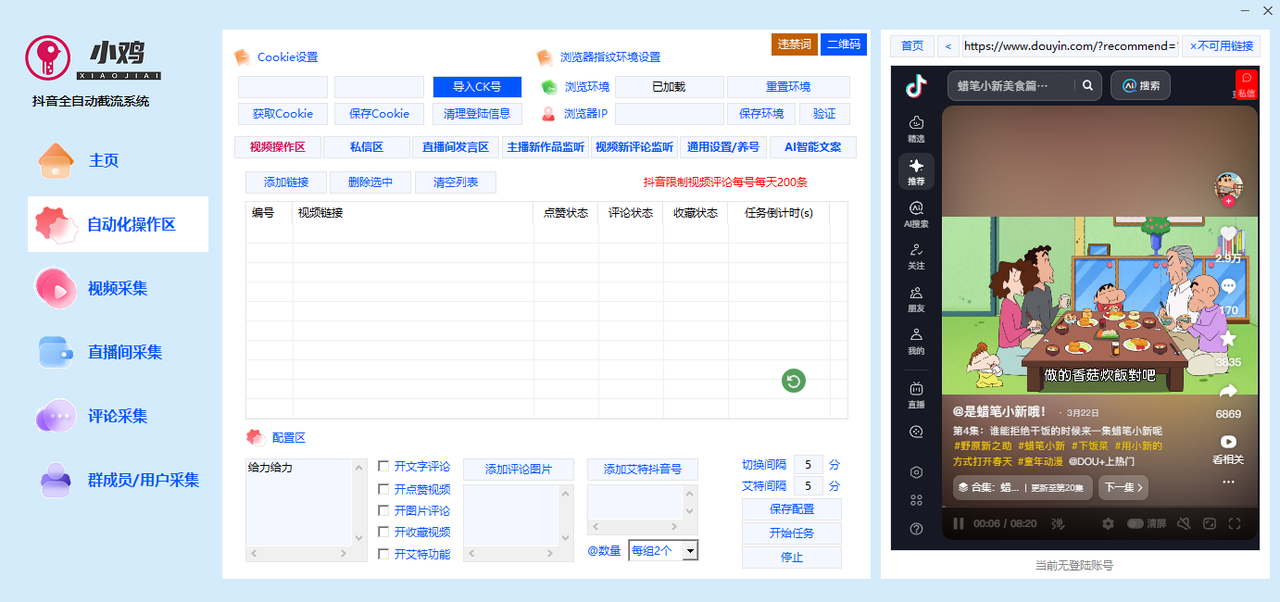
Task: Open 视频采集 in the left sidebar
Action: click(117, 288)
